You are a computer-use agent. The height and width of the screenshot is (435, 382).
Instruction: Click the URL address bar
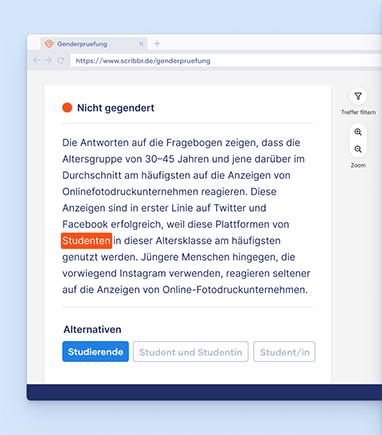click(226, 61)
